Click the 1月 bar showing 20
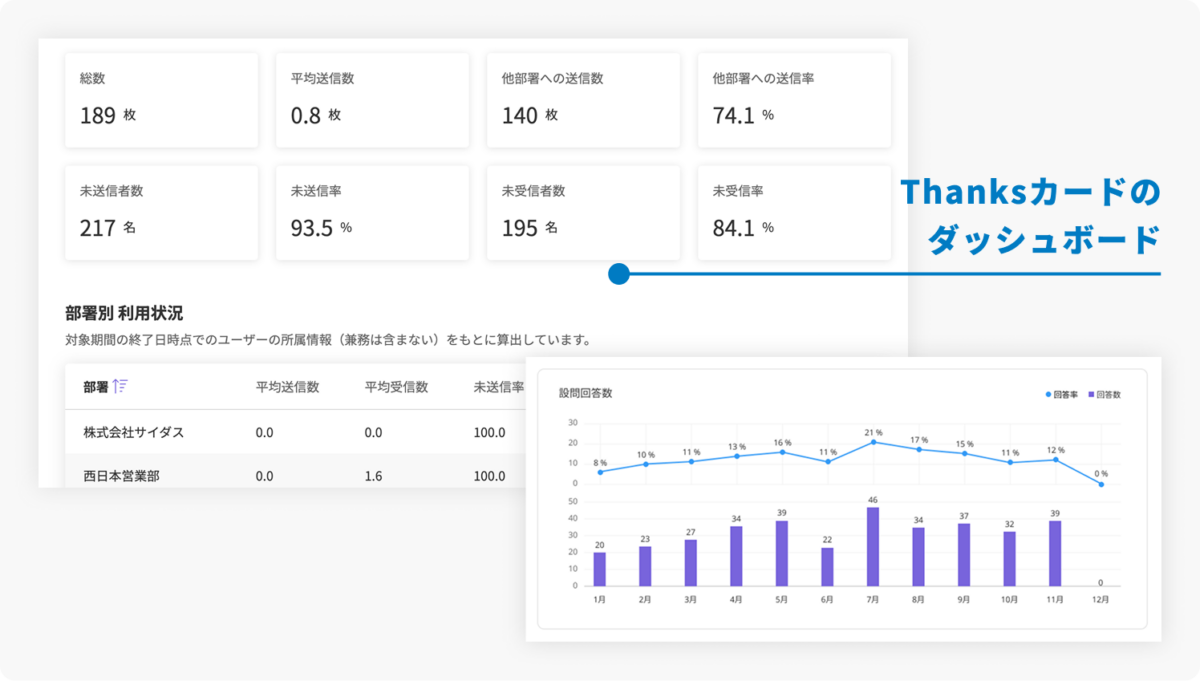Viewport: 1200px width, 681px height. tap(599, 569)
